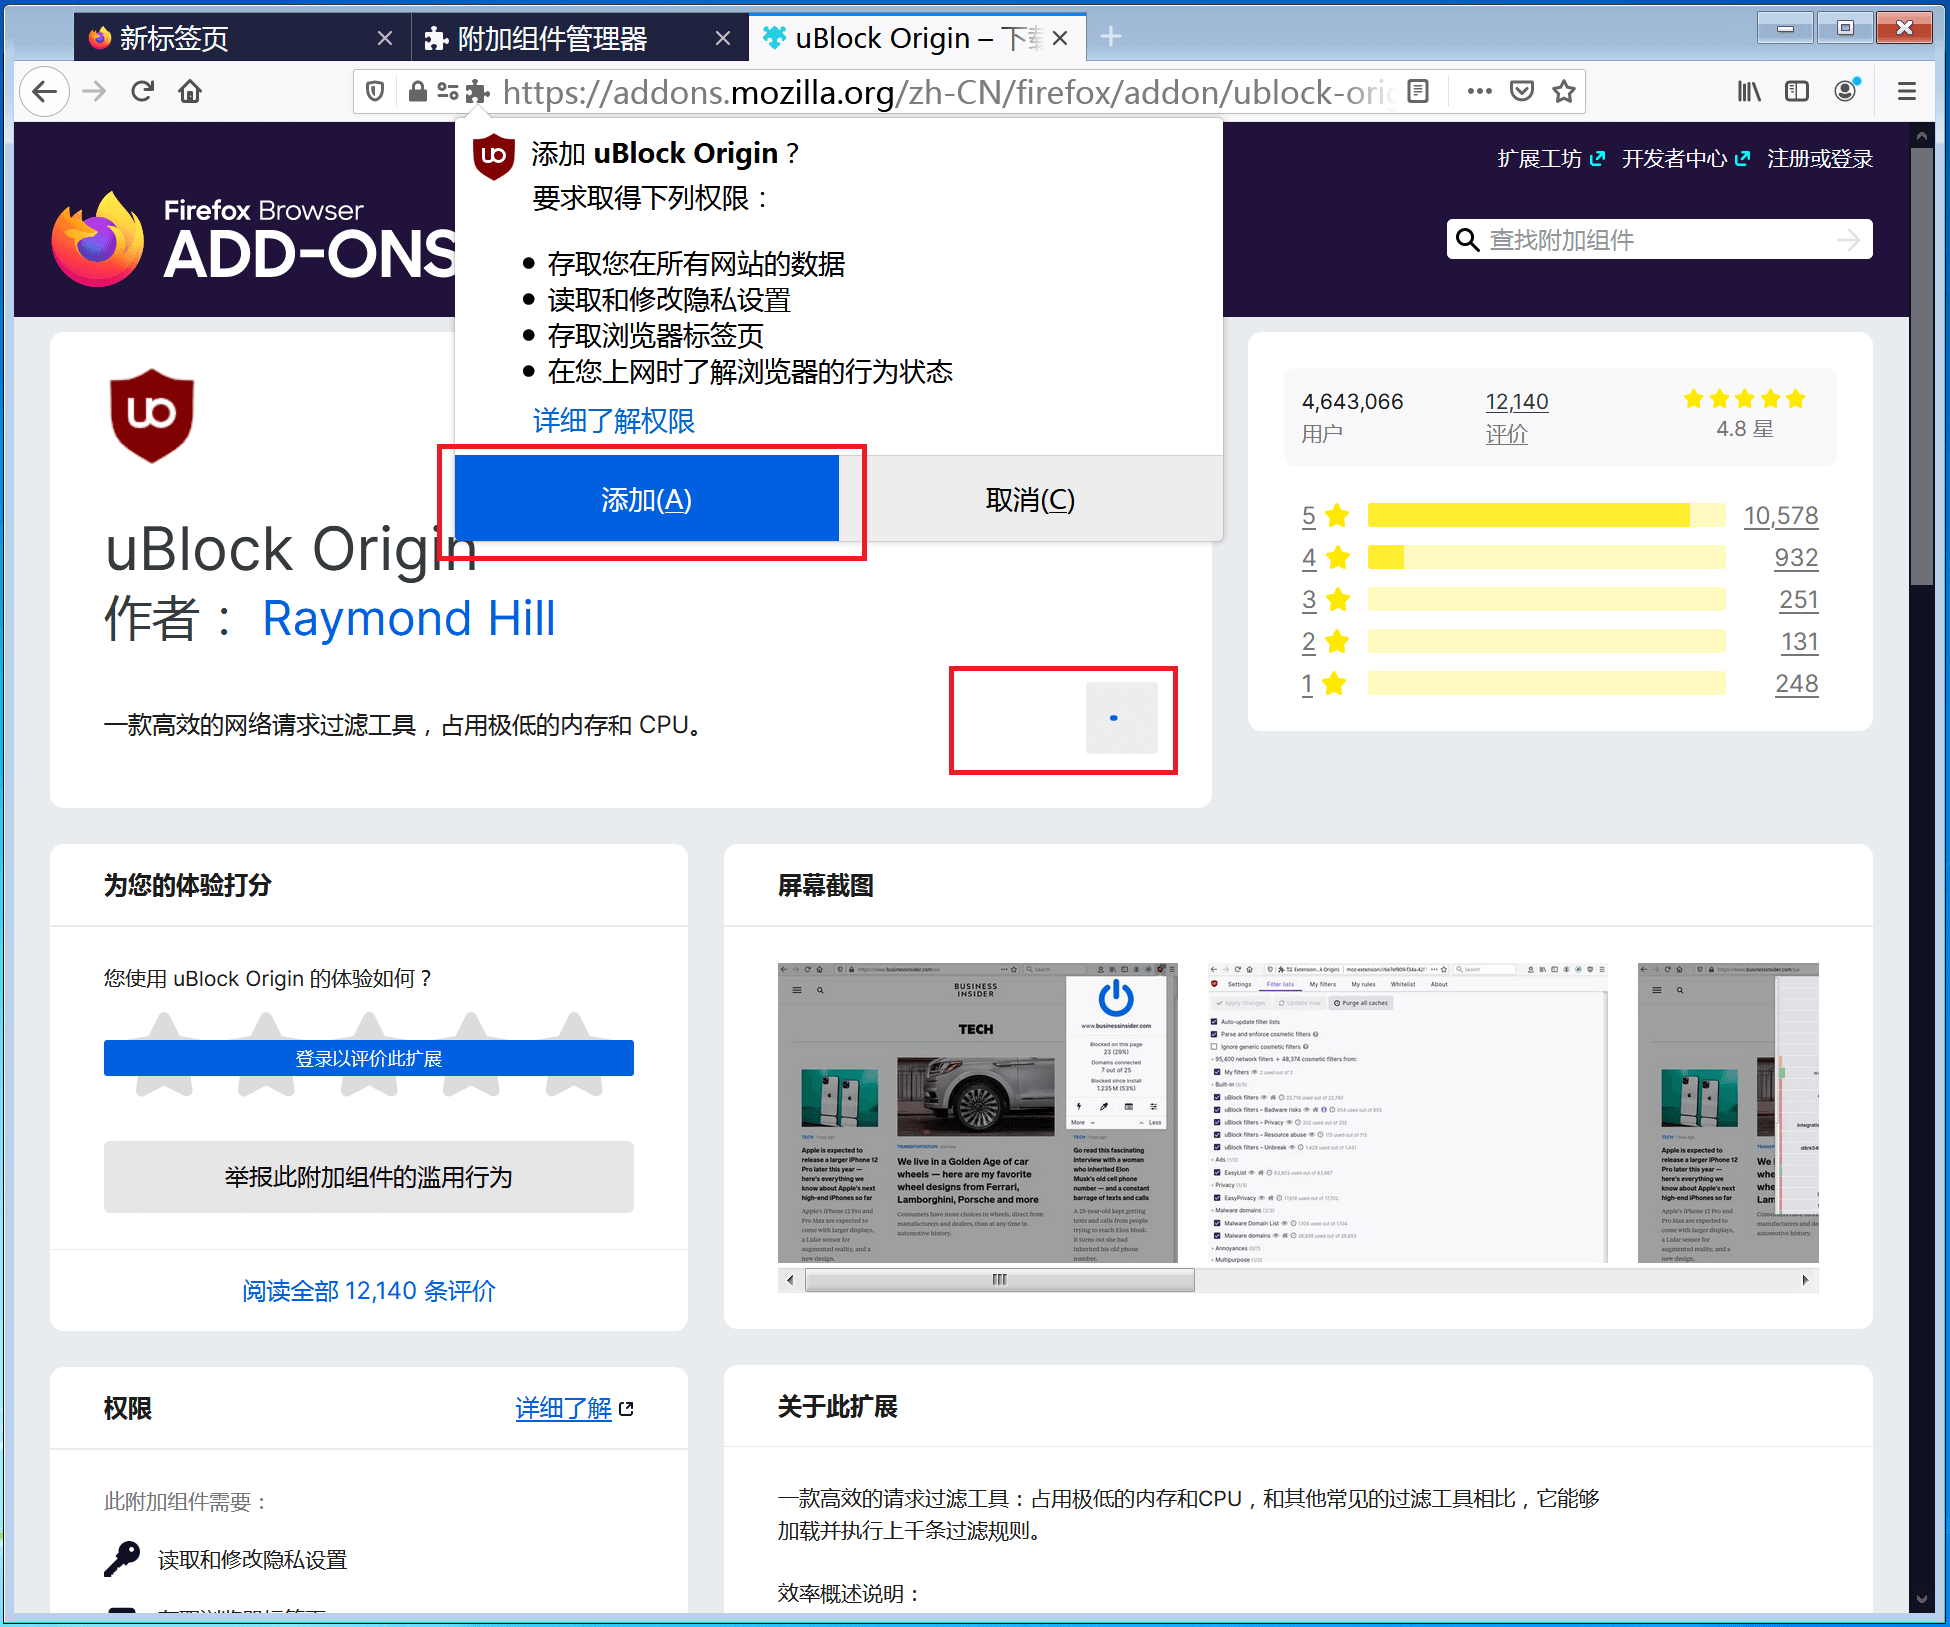Click the screenshots horizontal scrollbar thumb
Screen dimensions: 1950x1627
tap(999, 1280)
